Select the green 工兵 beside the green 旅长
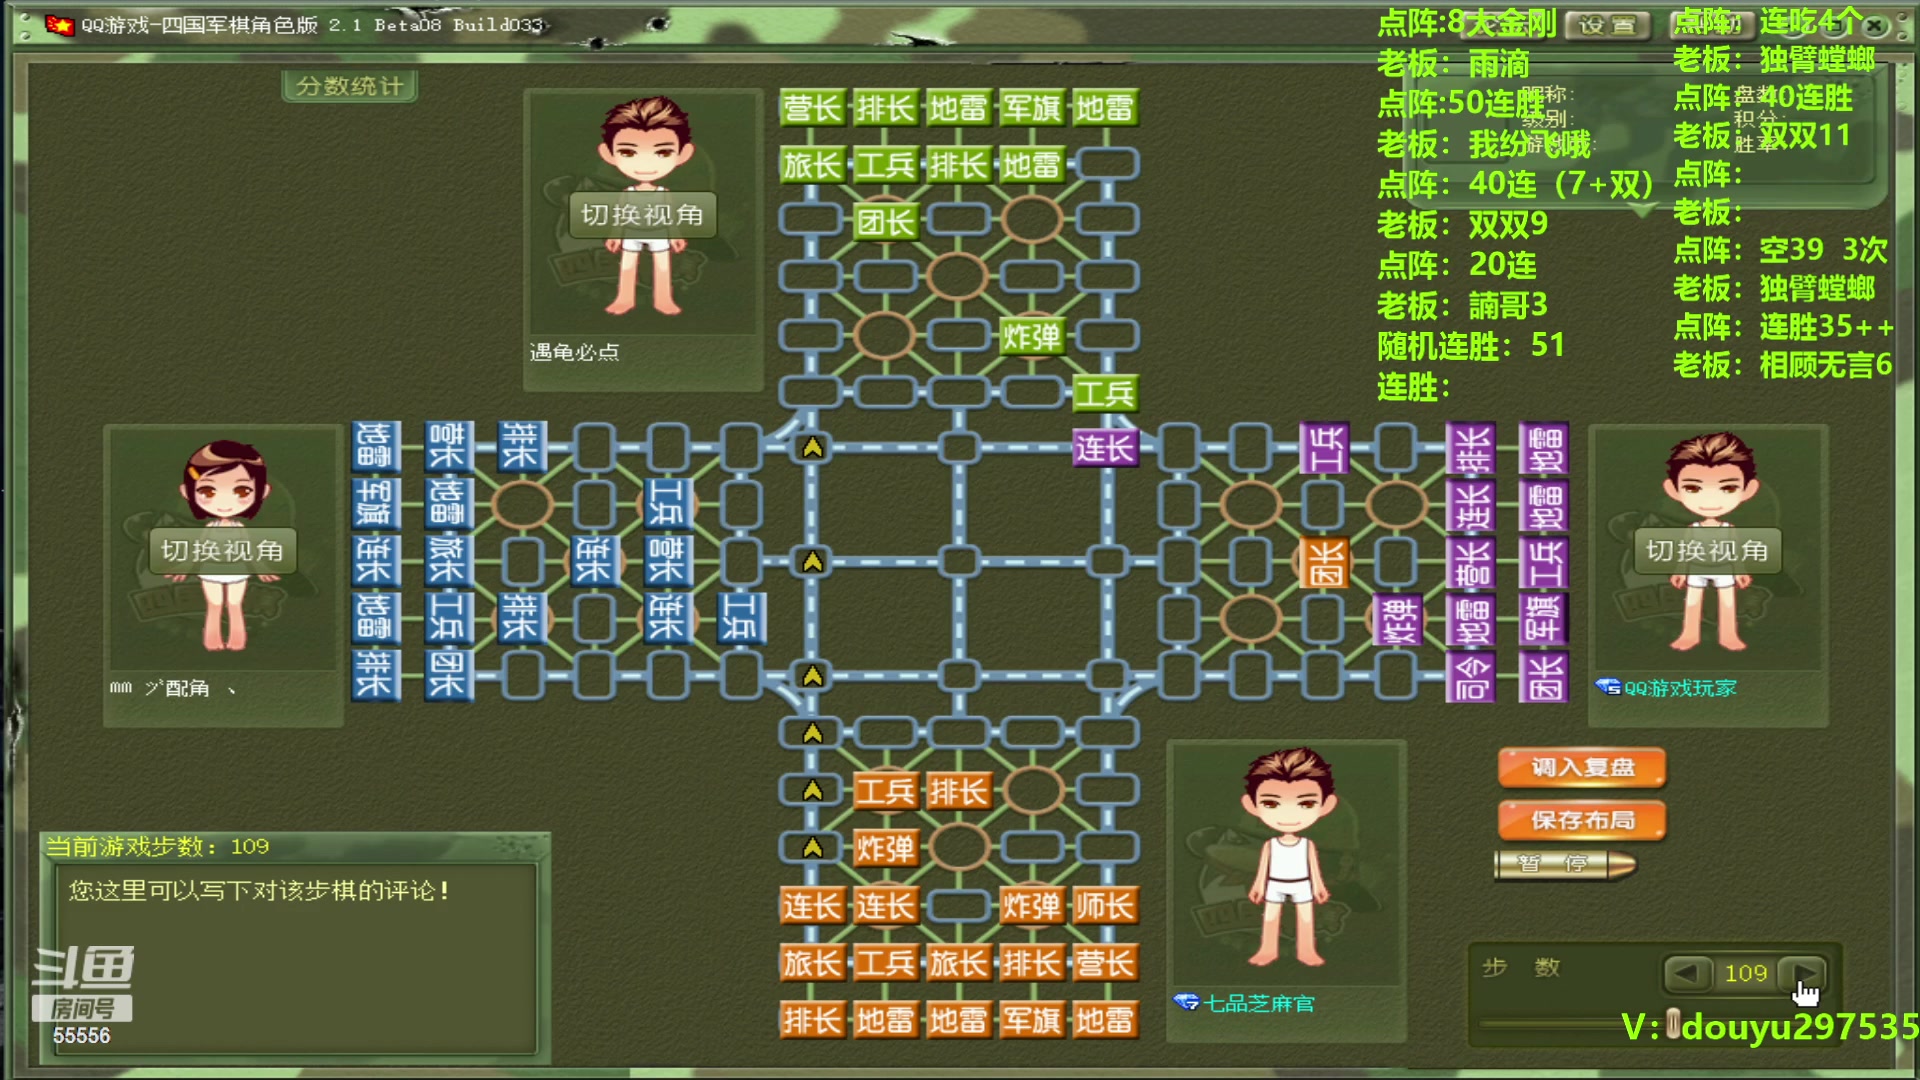 pos(884,165)
